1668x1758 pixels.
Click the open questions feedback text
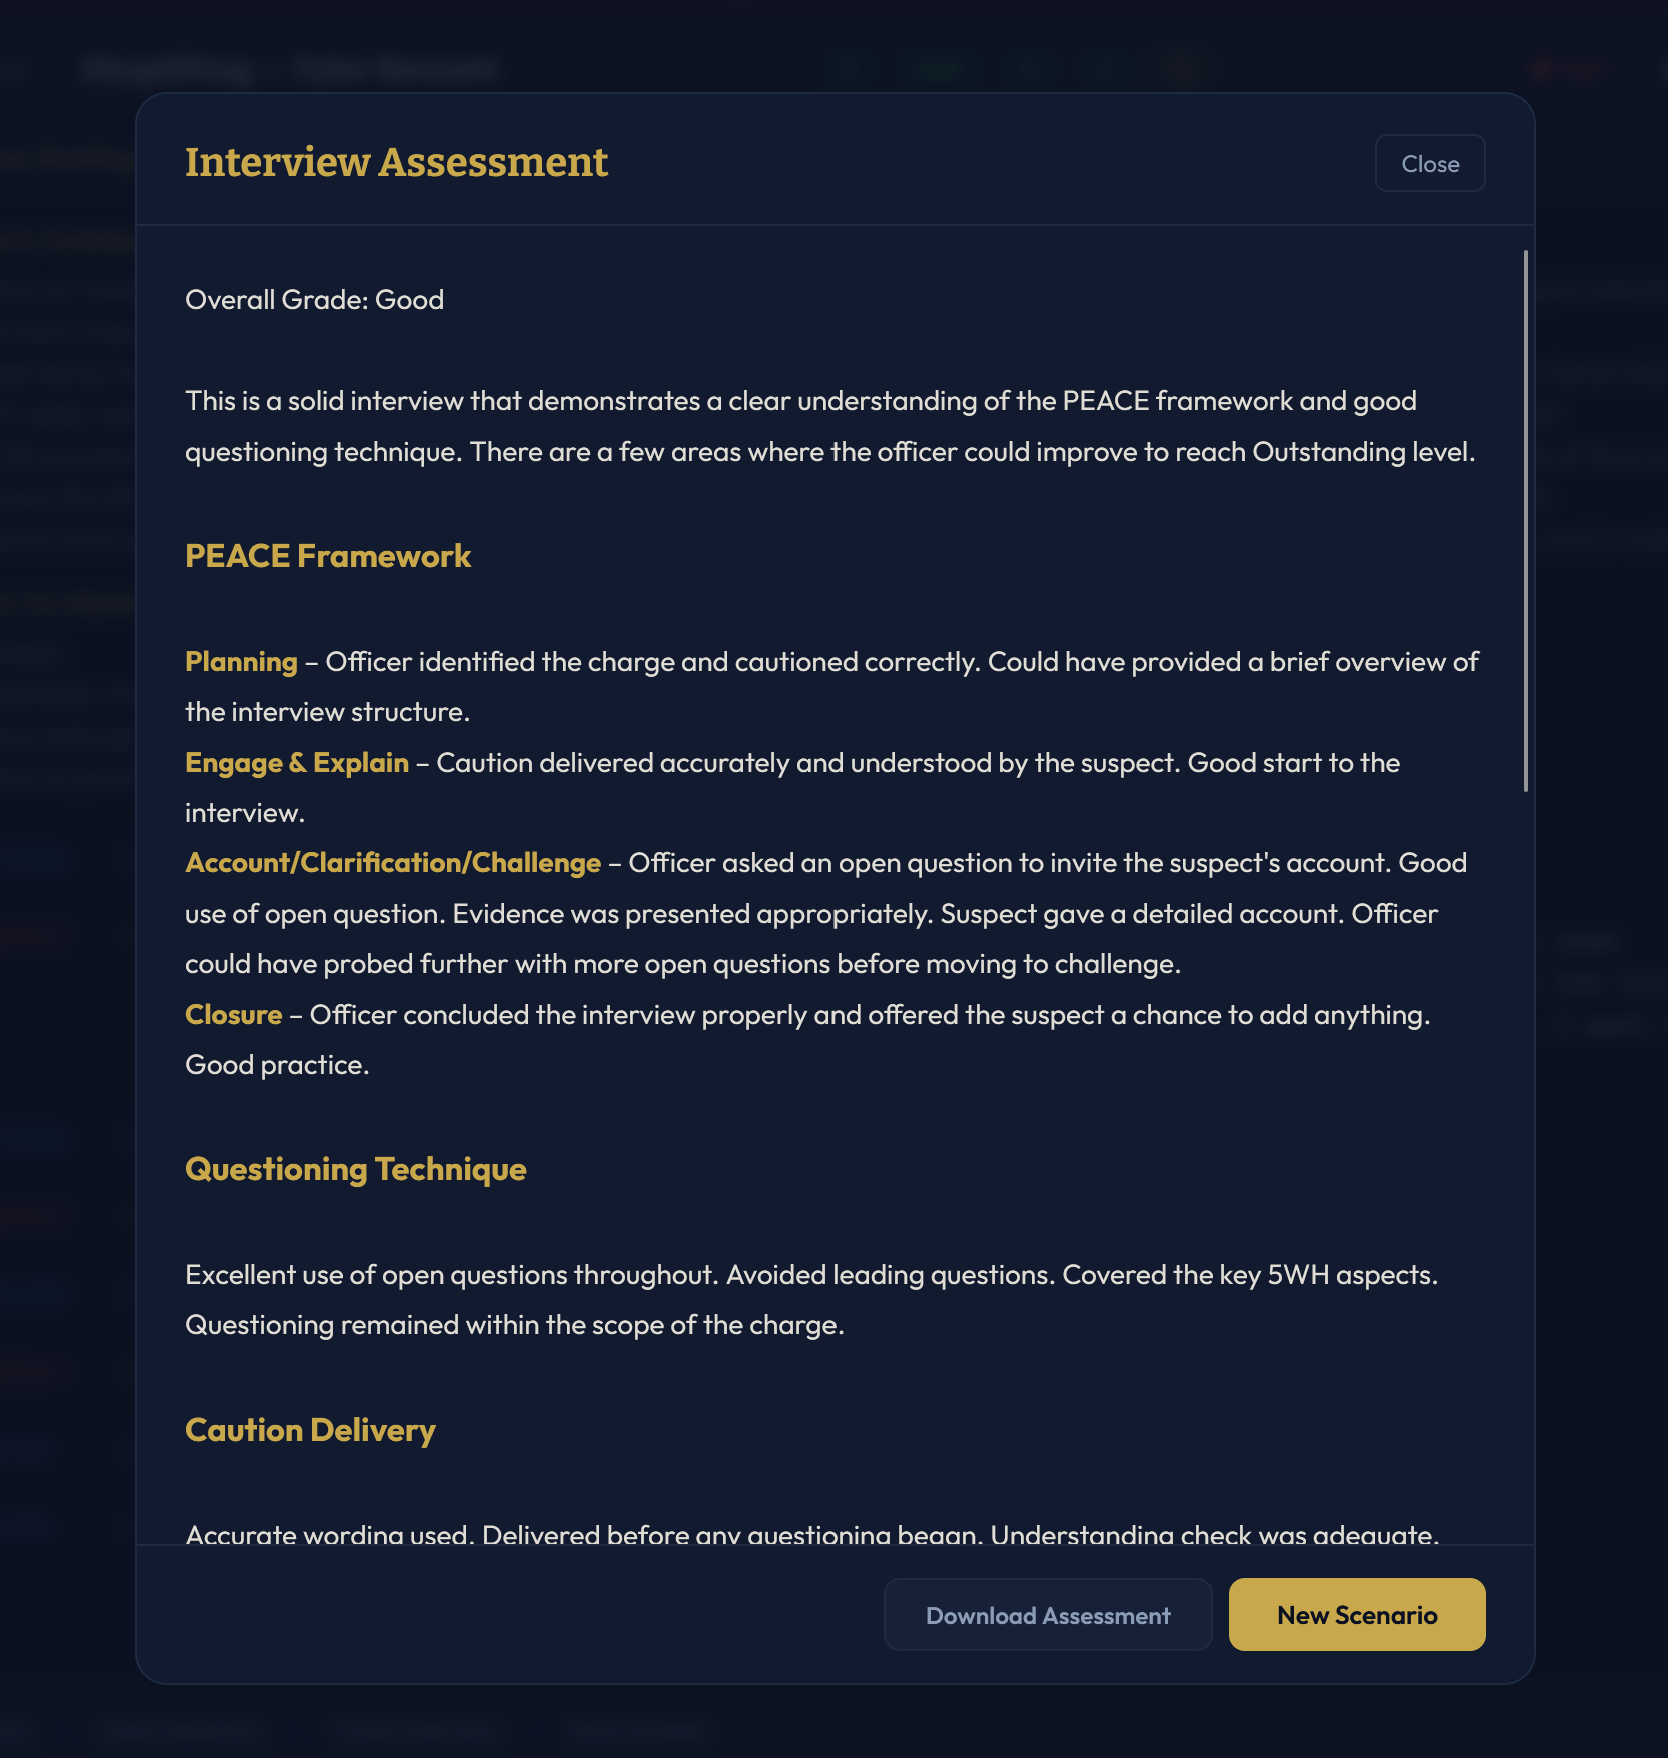click(810, 1274)
